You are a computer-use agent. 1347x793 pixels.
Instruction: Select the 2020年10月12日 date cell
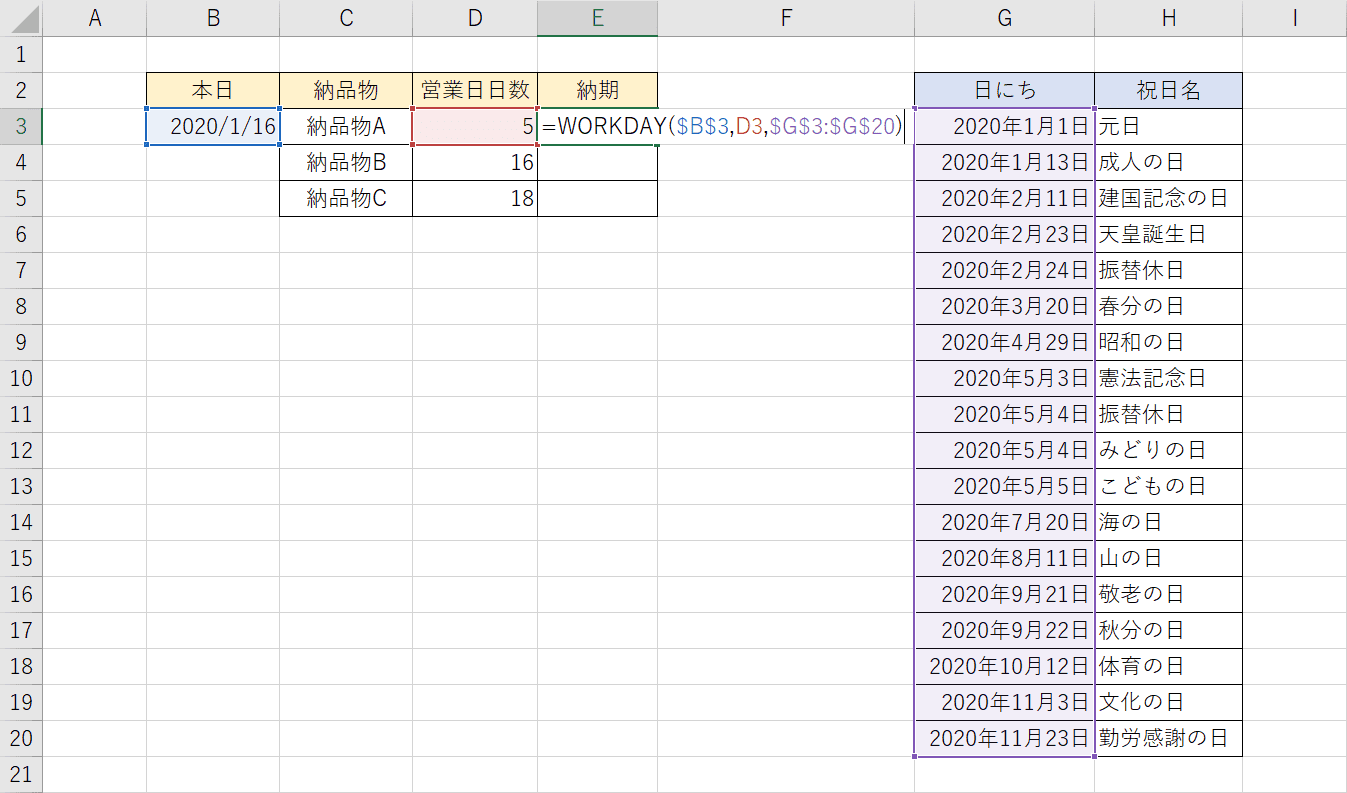tap(1004, 666)
